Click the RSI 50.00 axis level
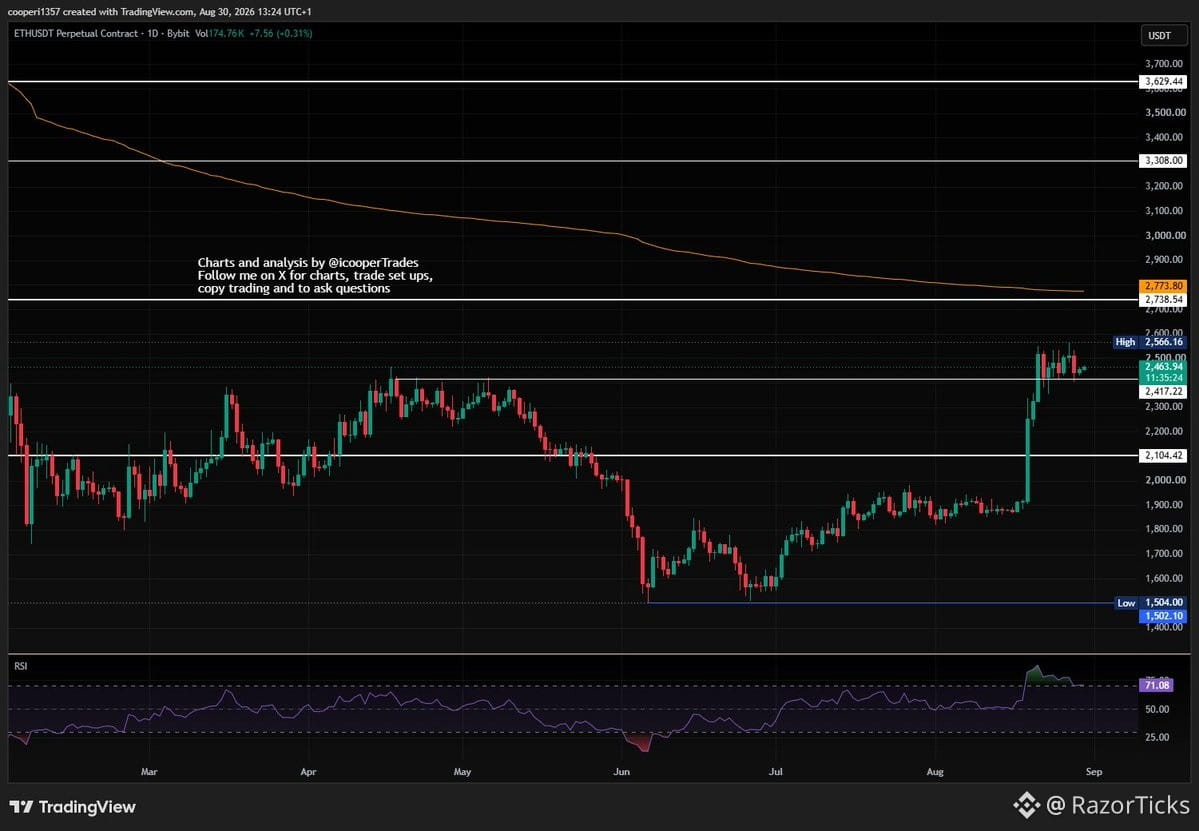The image size is (1199, 831). coord(1157,709)
